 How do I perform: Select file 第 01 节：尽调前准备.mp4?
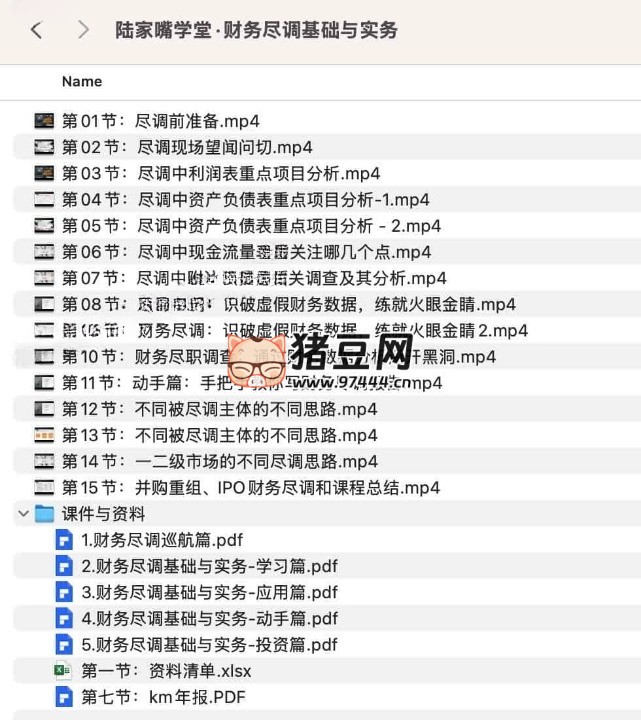pos(161,121)
